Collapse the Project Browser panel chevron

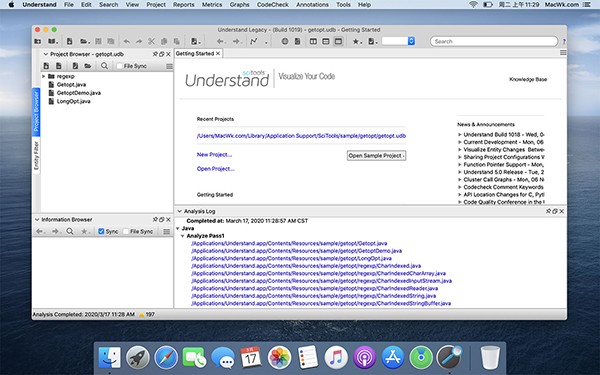46,54
